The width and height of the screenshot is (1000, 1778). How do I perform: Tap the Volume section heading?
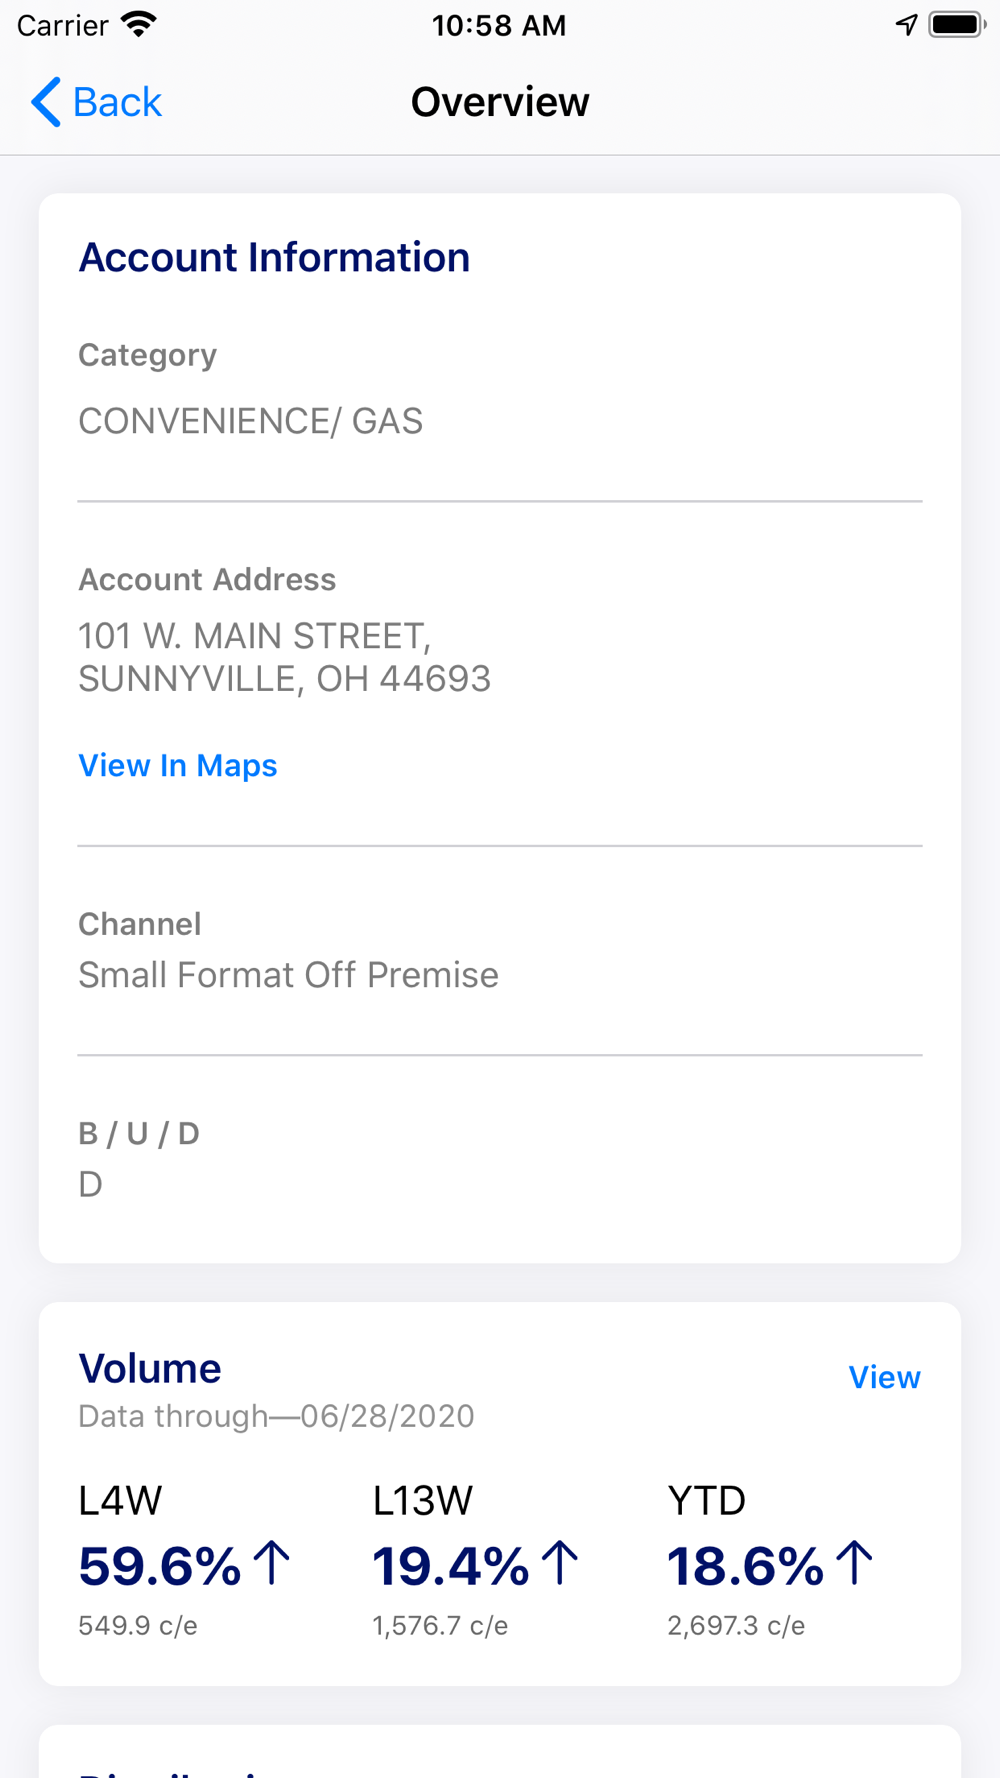[150, 1368]
